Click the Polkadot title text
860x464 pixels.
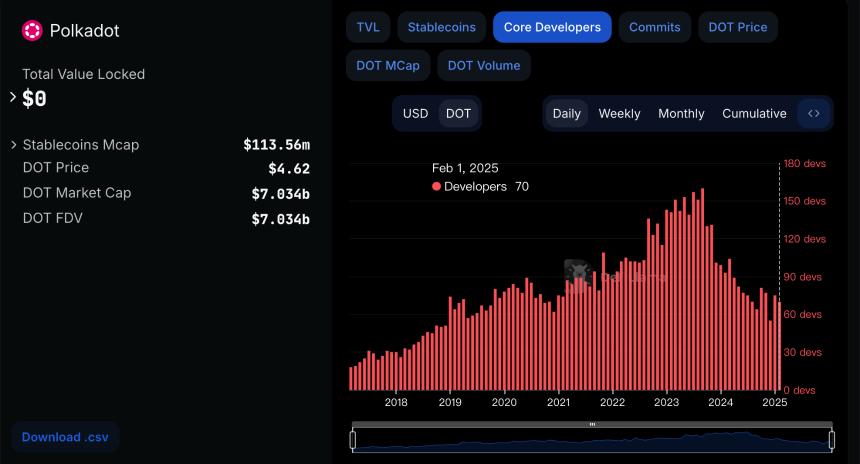84,31
